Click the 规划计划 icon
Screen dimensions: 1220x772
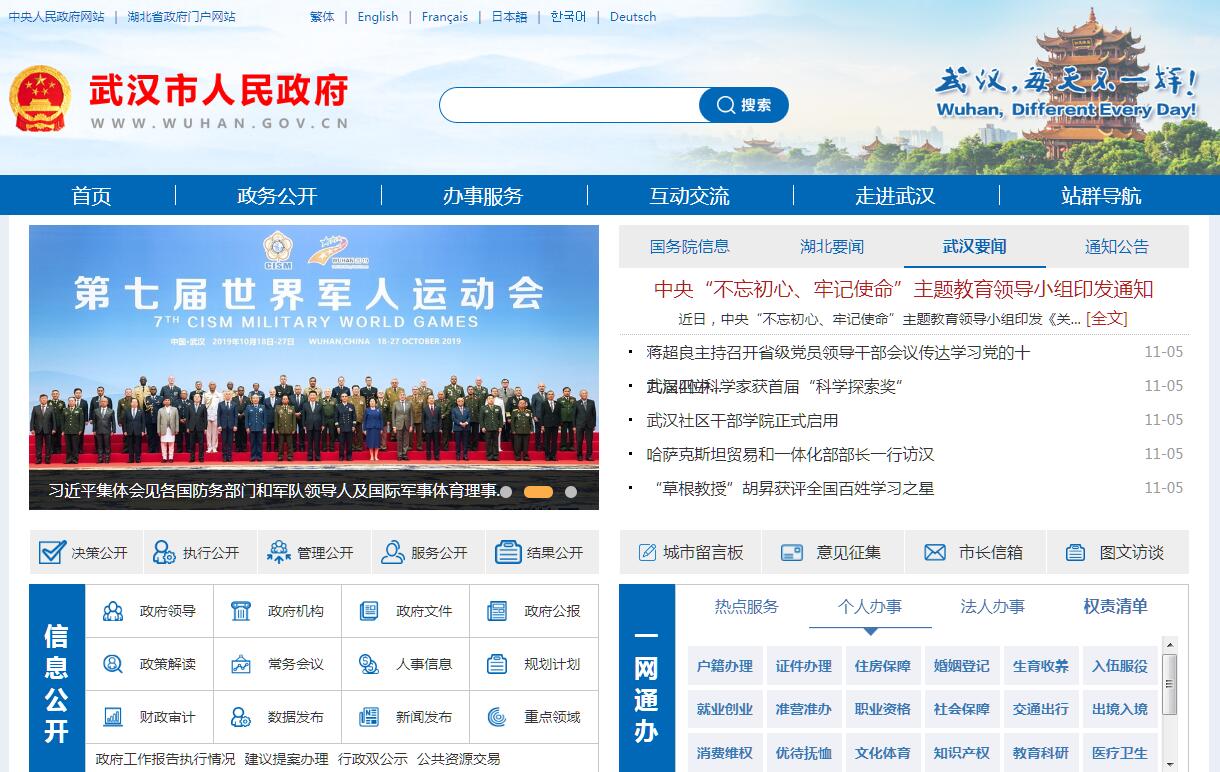pos(497,664)
